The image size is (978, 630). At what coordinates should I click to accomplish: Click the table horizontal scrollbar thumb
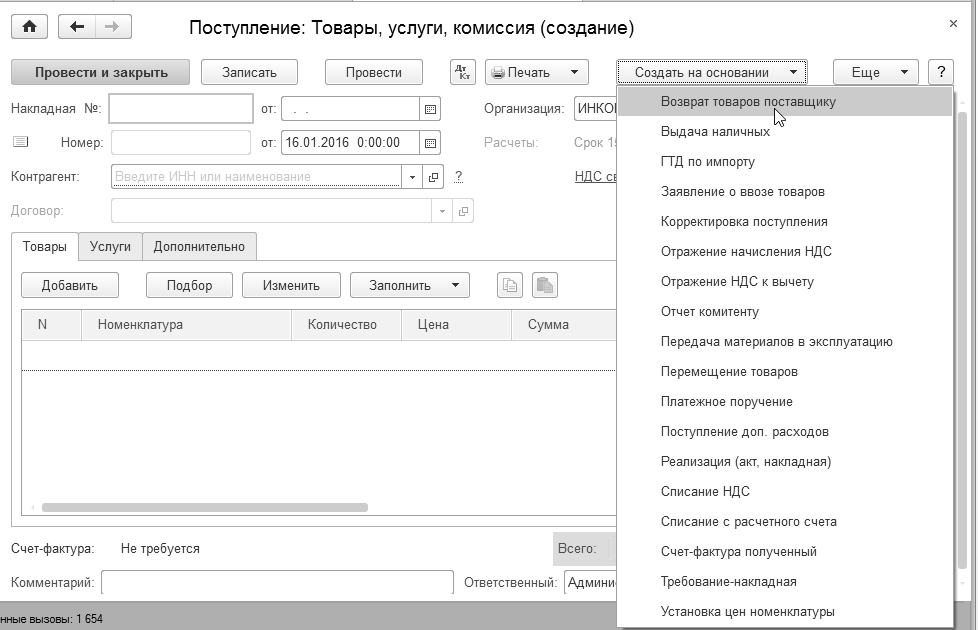pos(205,508)
